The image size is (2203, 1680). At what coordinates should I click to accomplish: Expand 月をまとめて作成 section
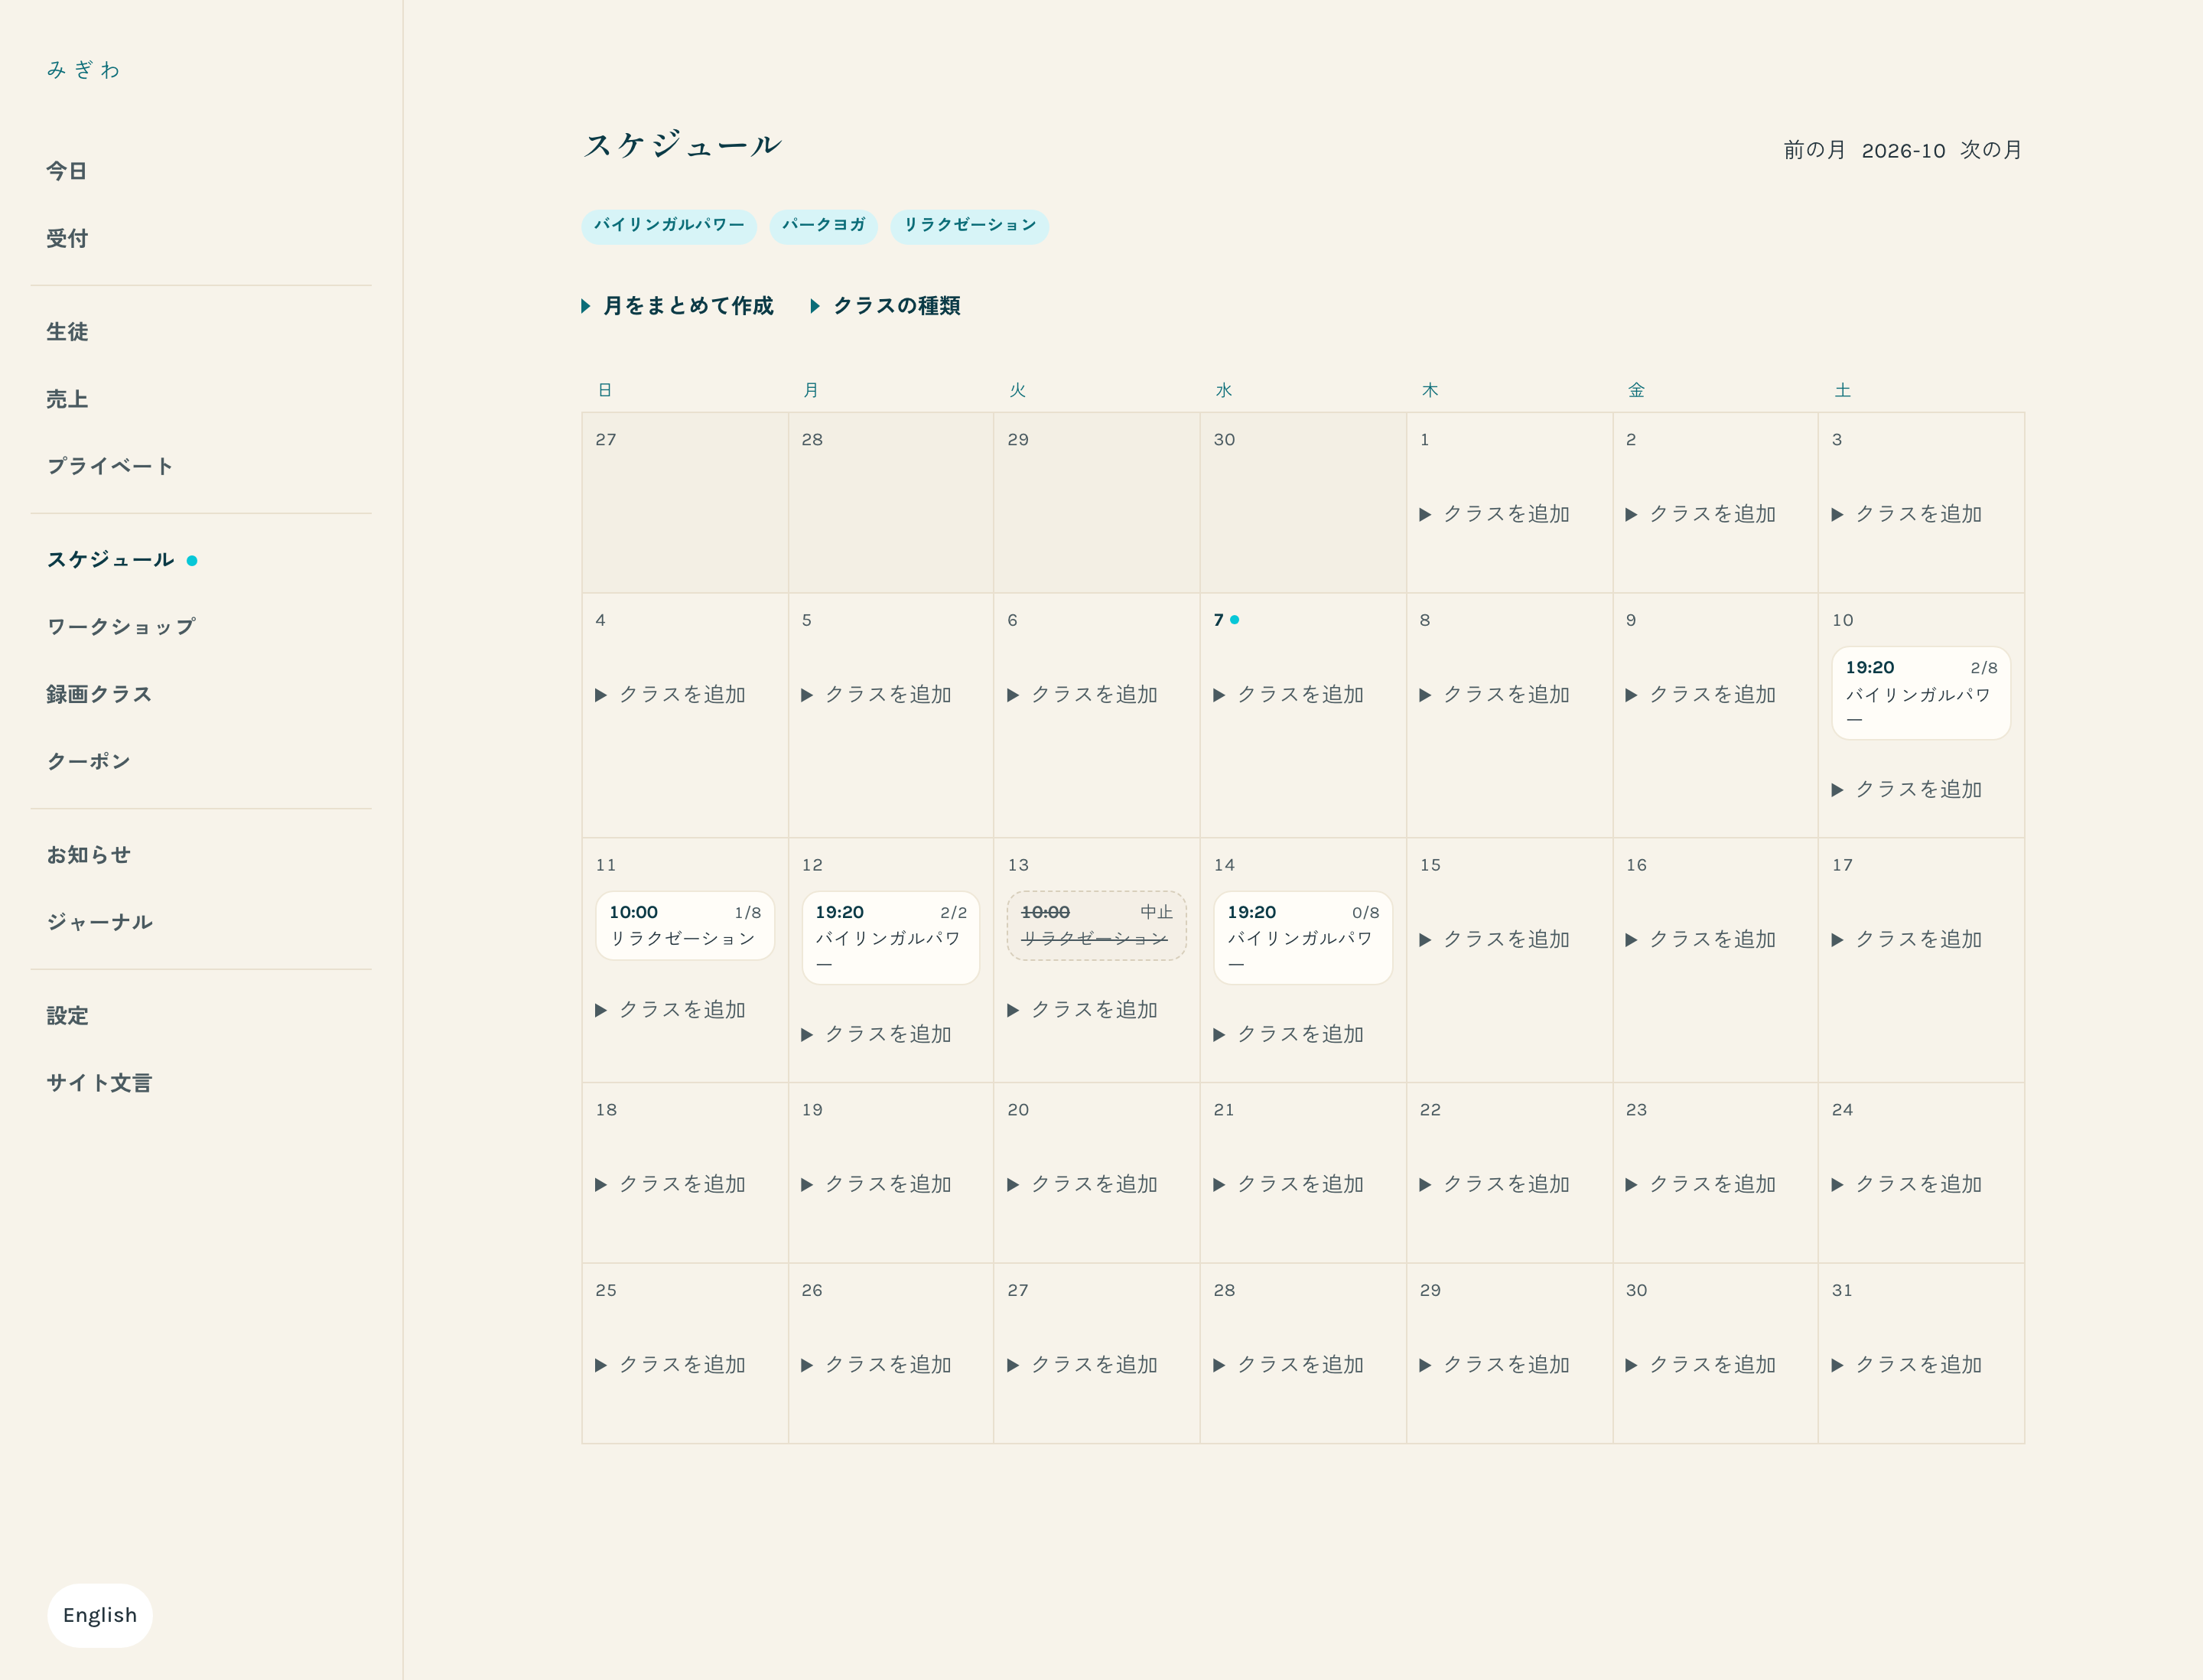pos(677,306)
